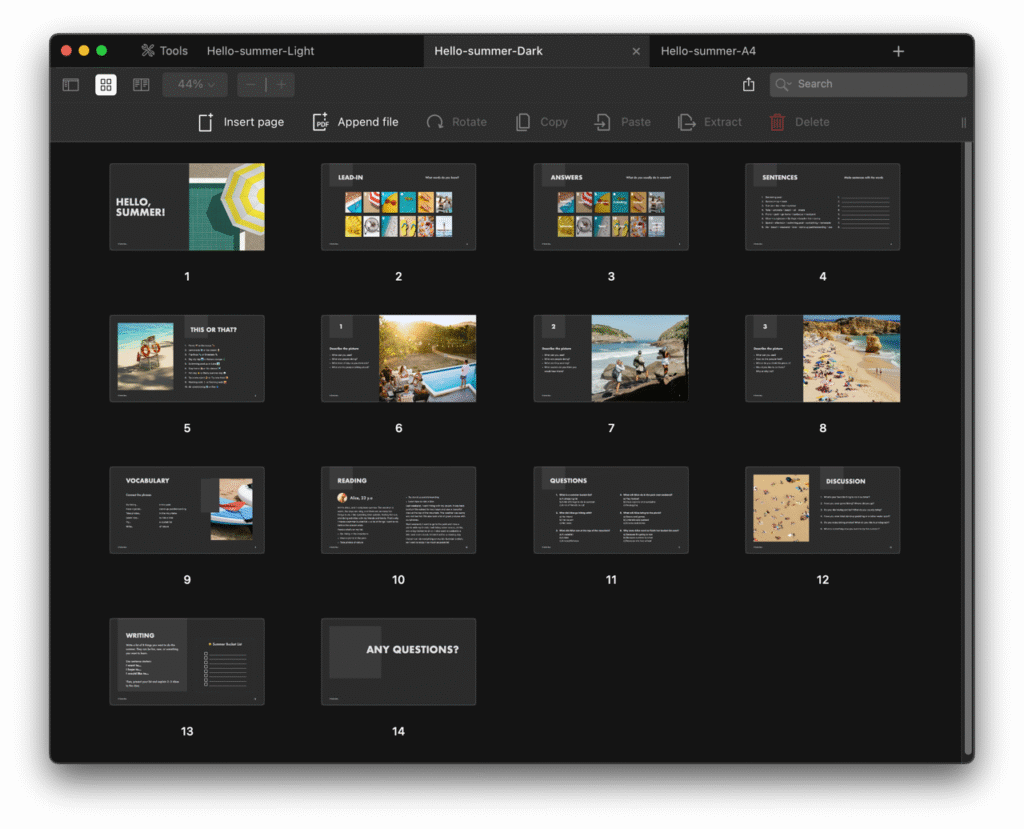The height and width of the screenshot is (829, 1024).
Task: Click Append file button
Action: click(355, 122)
